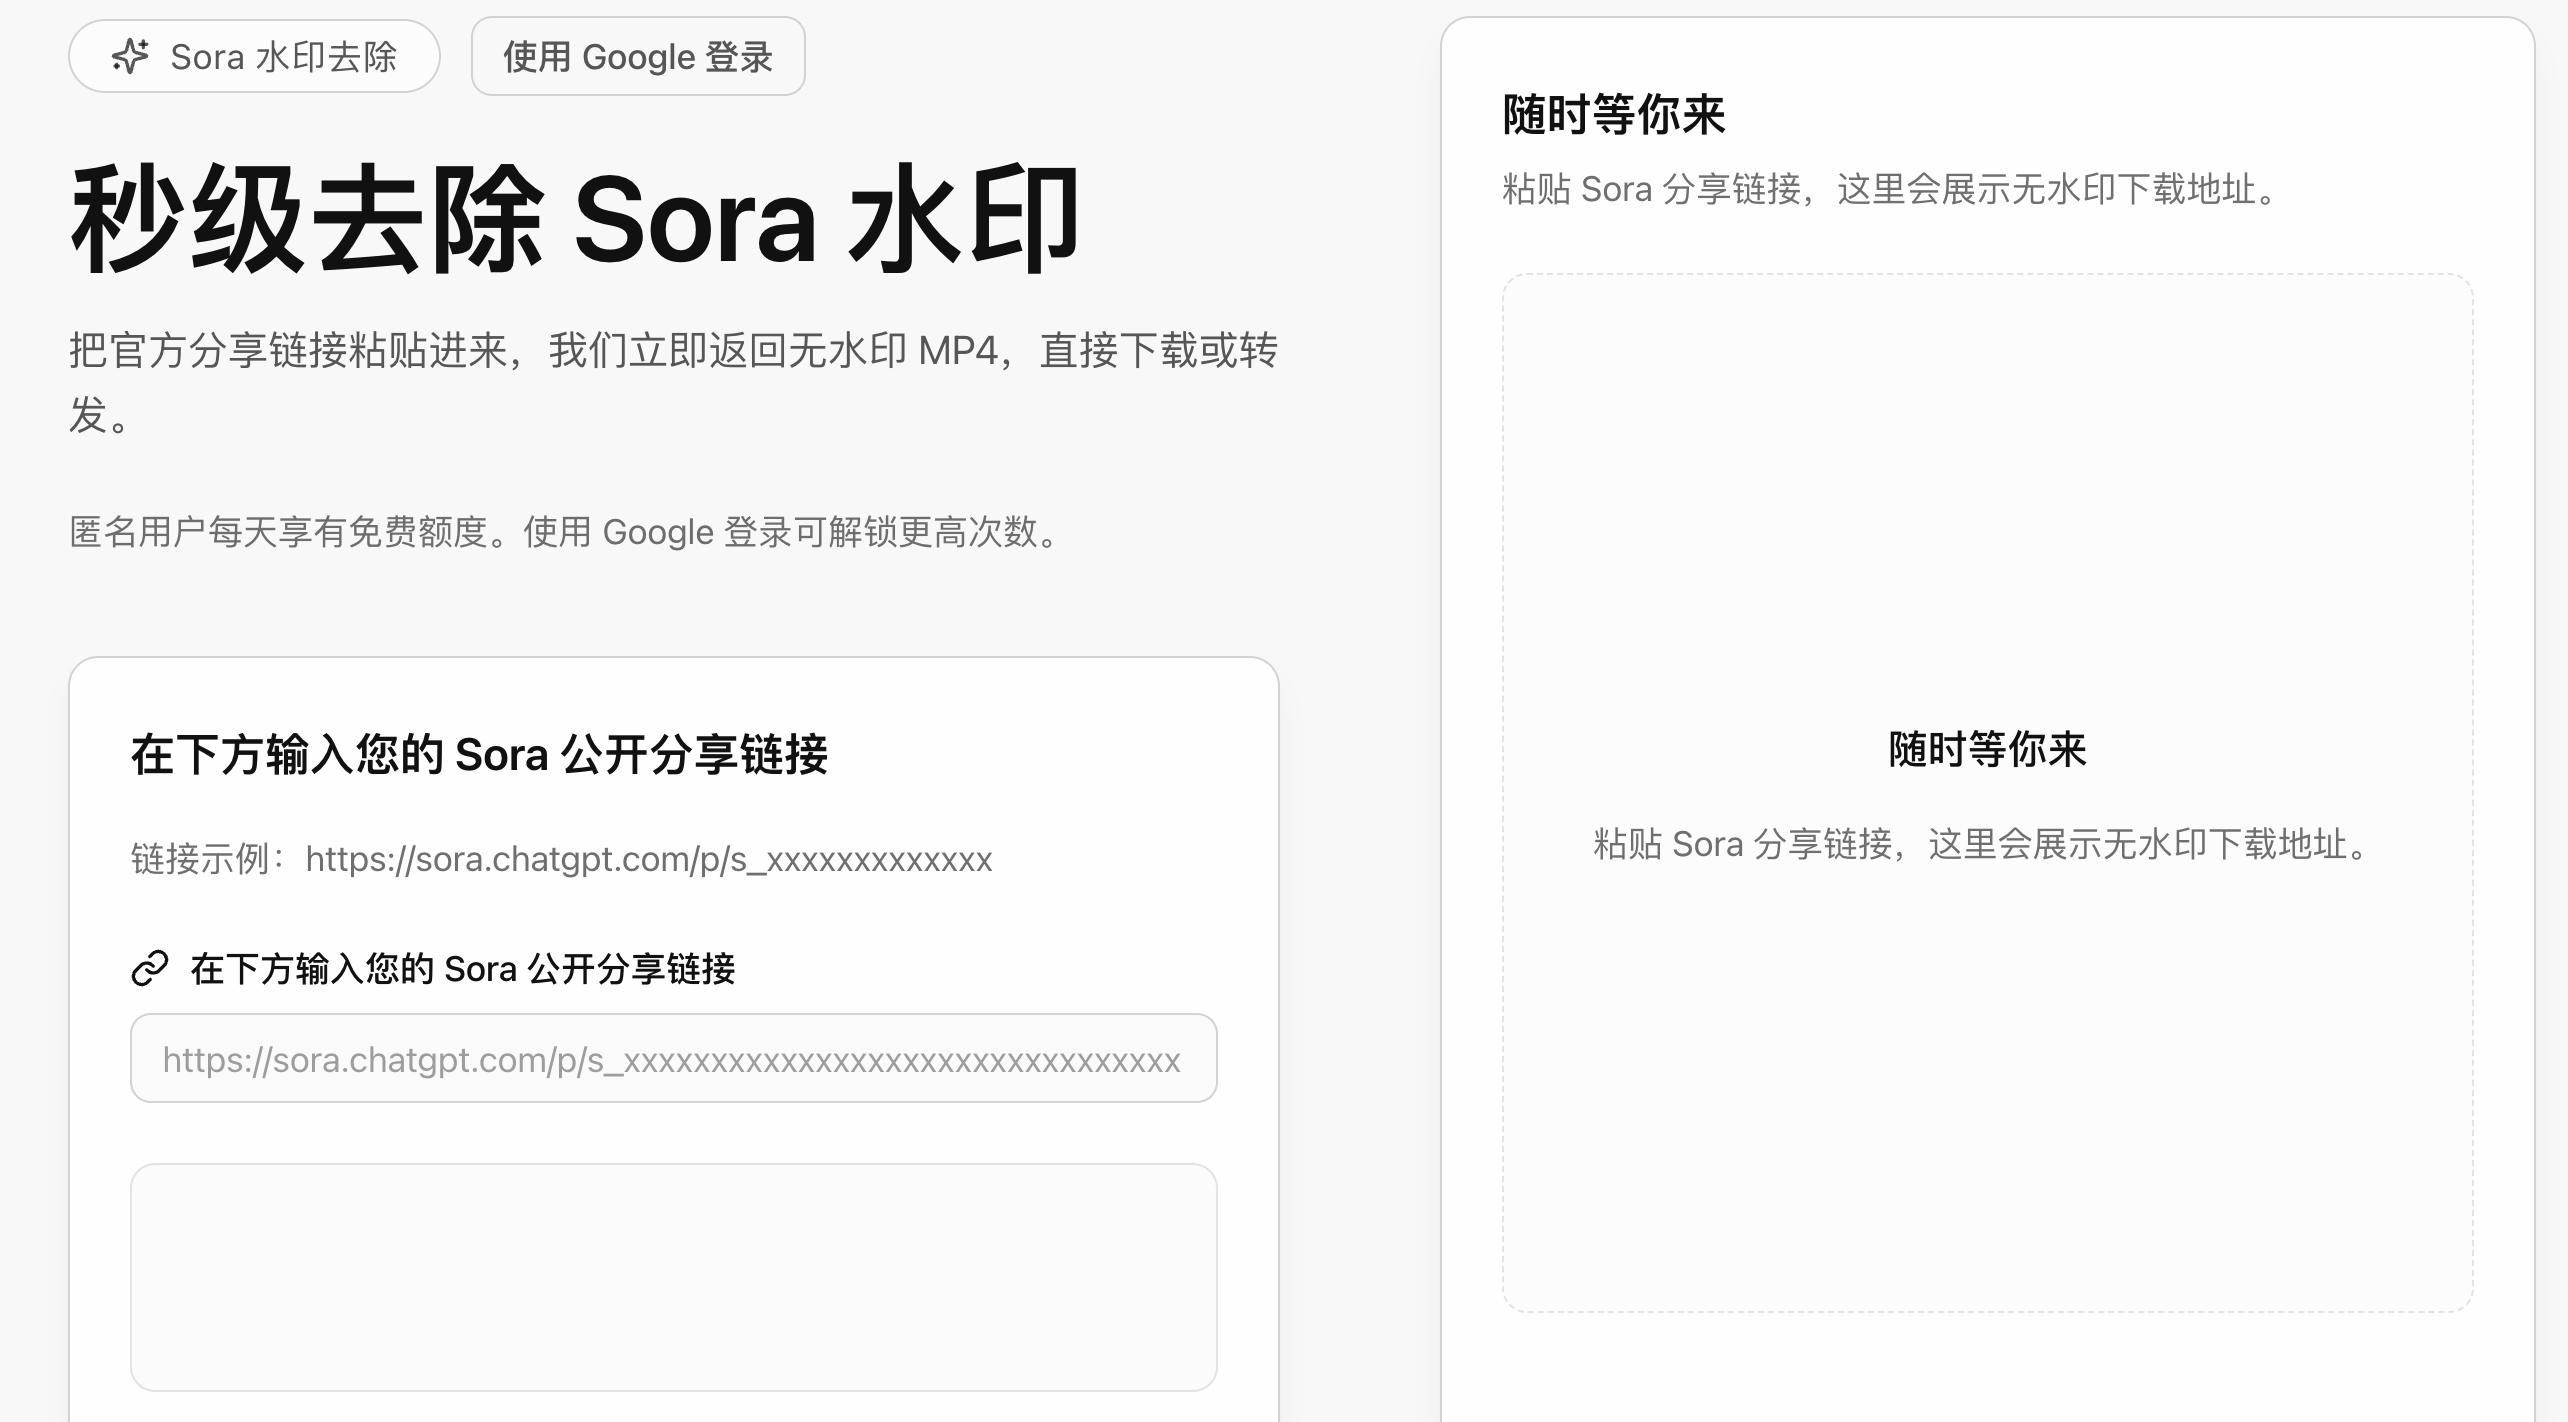Click the top "随时等你来" heading in right panel
Screen dimensions: 2568x1422
point(1613,114)
